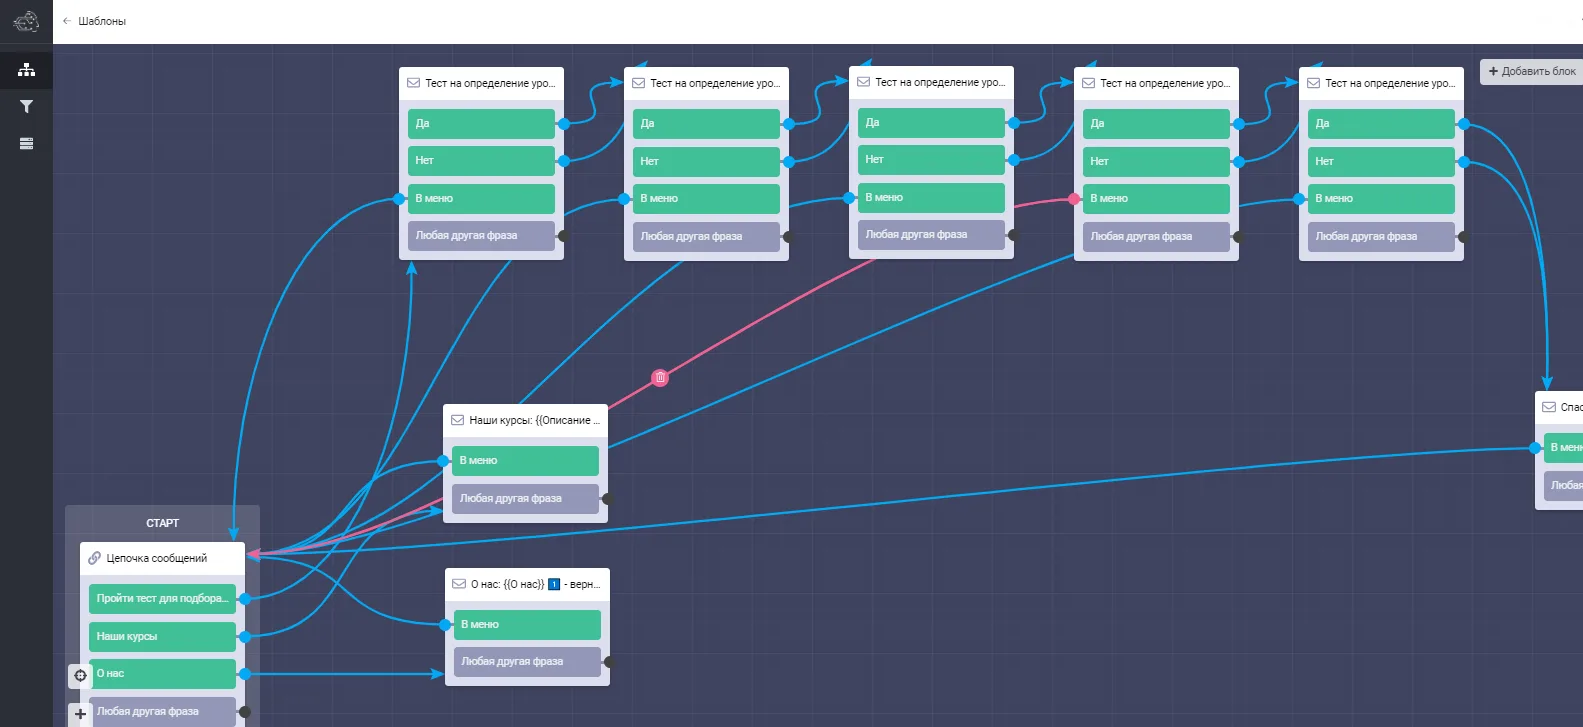
Task: Click pink connector dot on a Тест В меню
Action: (x=1075, y=199)
